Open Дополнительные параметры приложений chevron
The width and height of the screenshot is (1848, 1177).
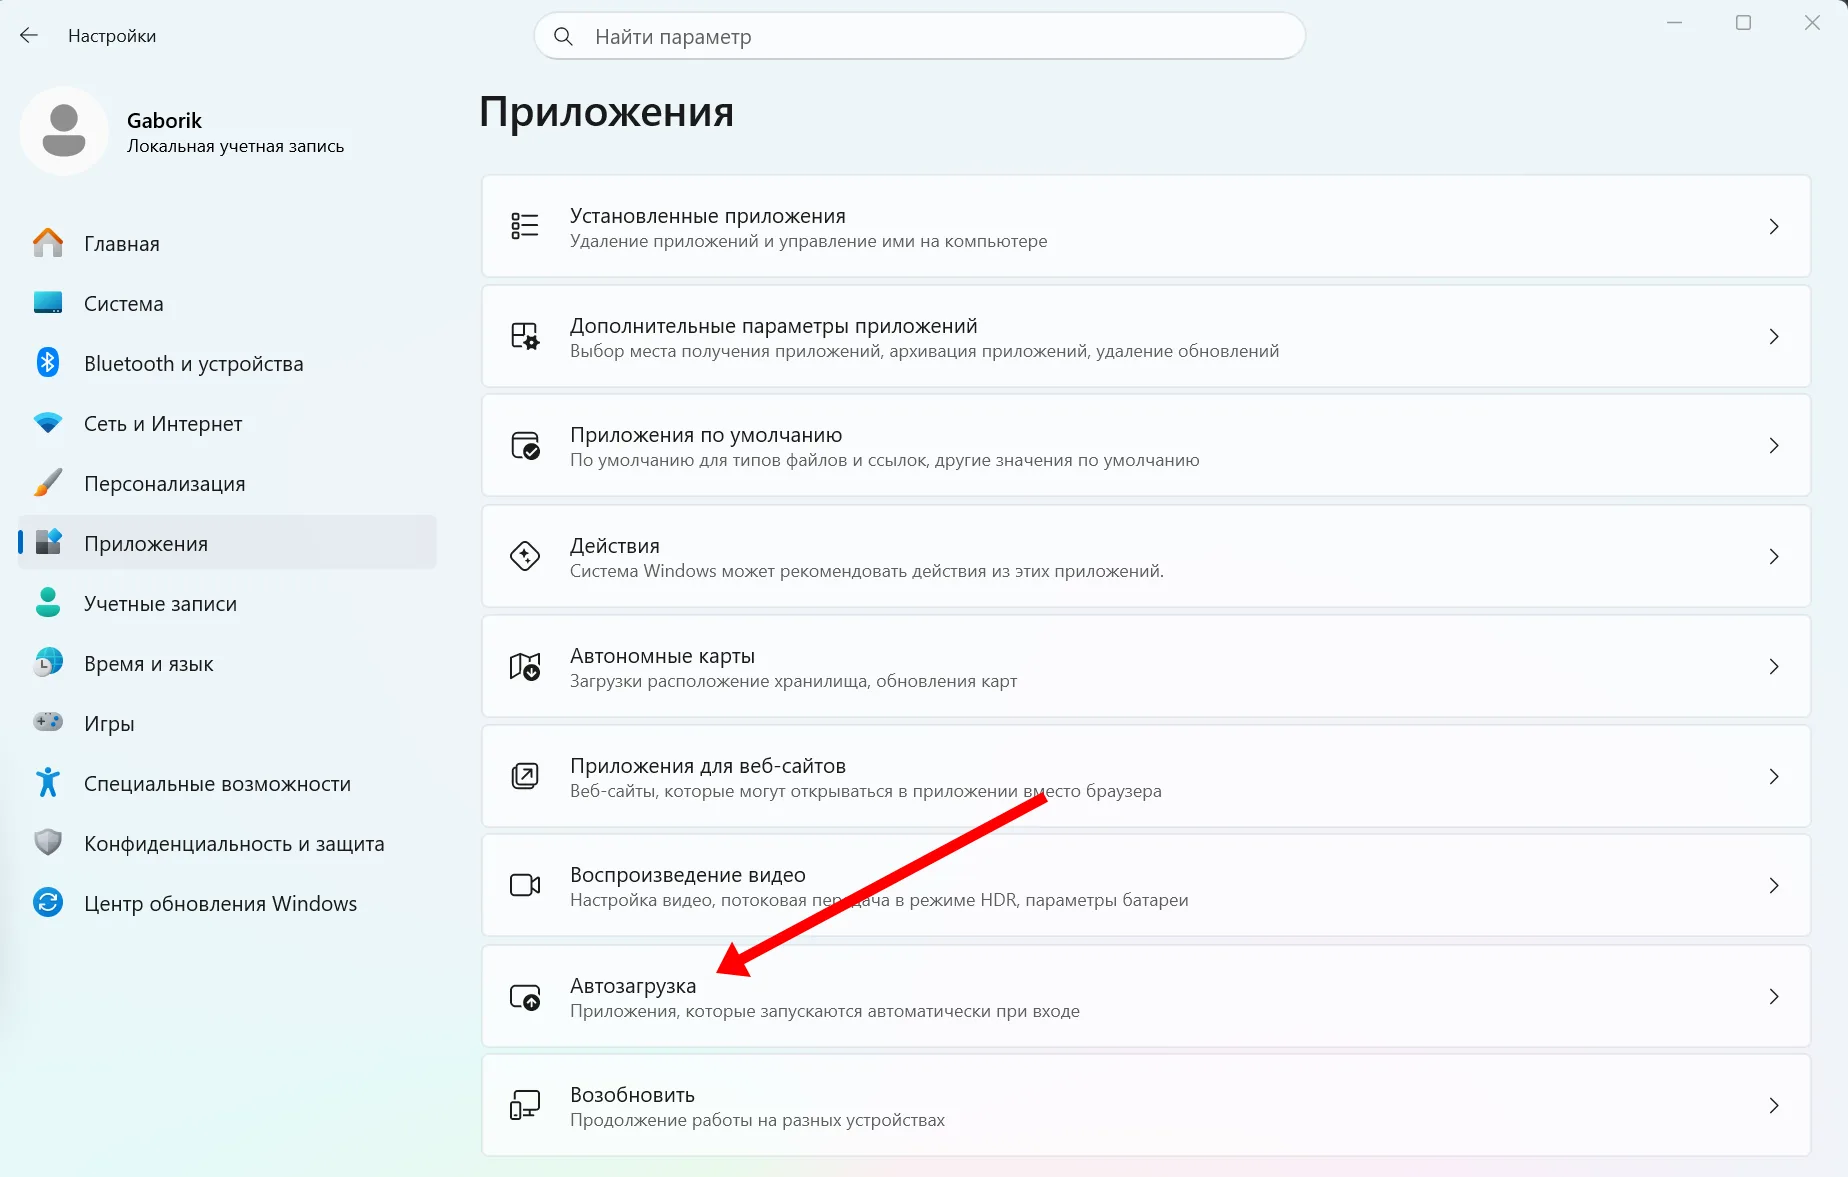(x=1774, y=337)
